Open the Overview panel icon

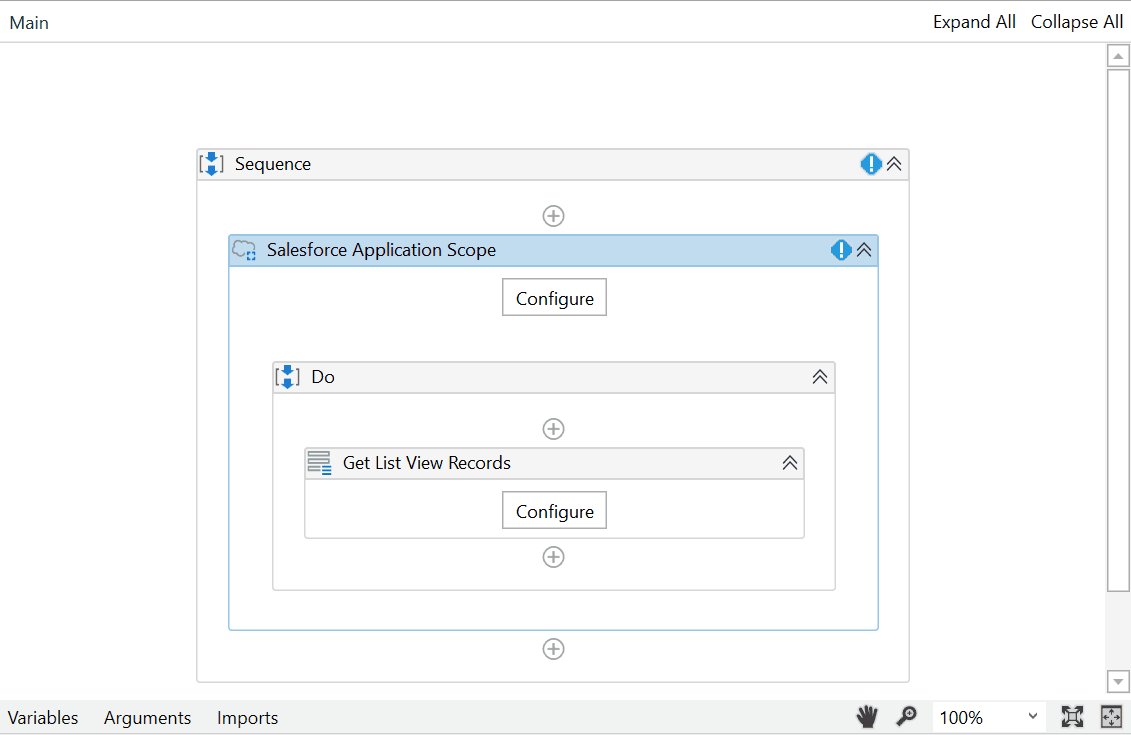pos(1111,716)
